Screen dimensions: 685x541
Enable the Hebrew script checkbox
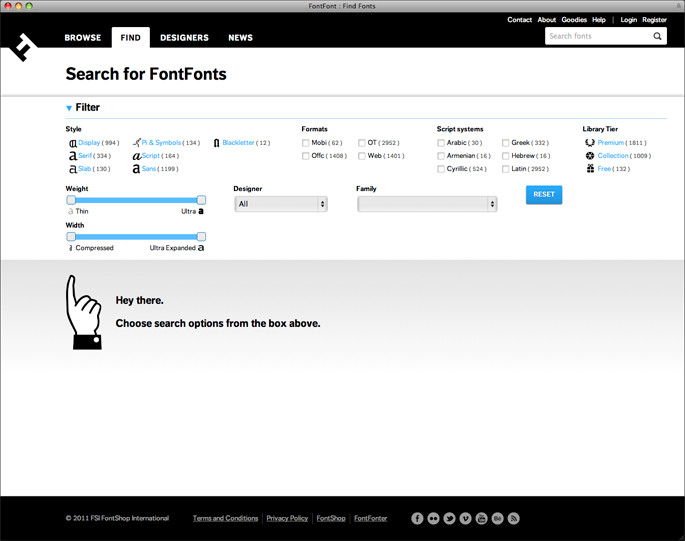click(x=505, y=156)
